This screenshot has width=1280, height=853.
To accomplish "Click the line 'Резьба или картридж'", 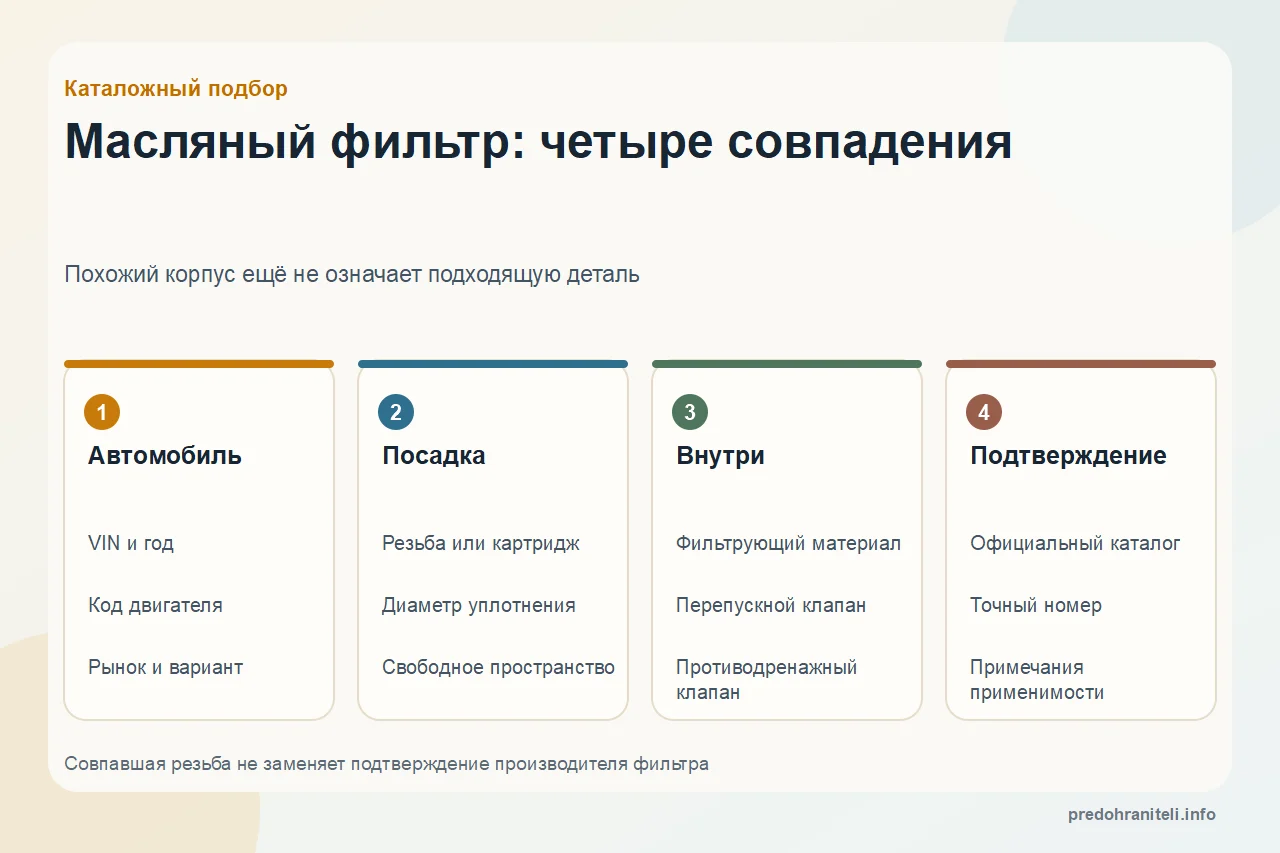I will (481, 544).
